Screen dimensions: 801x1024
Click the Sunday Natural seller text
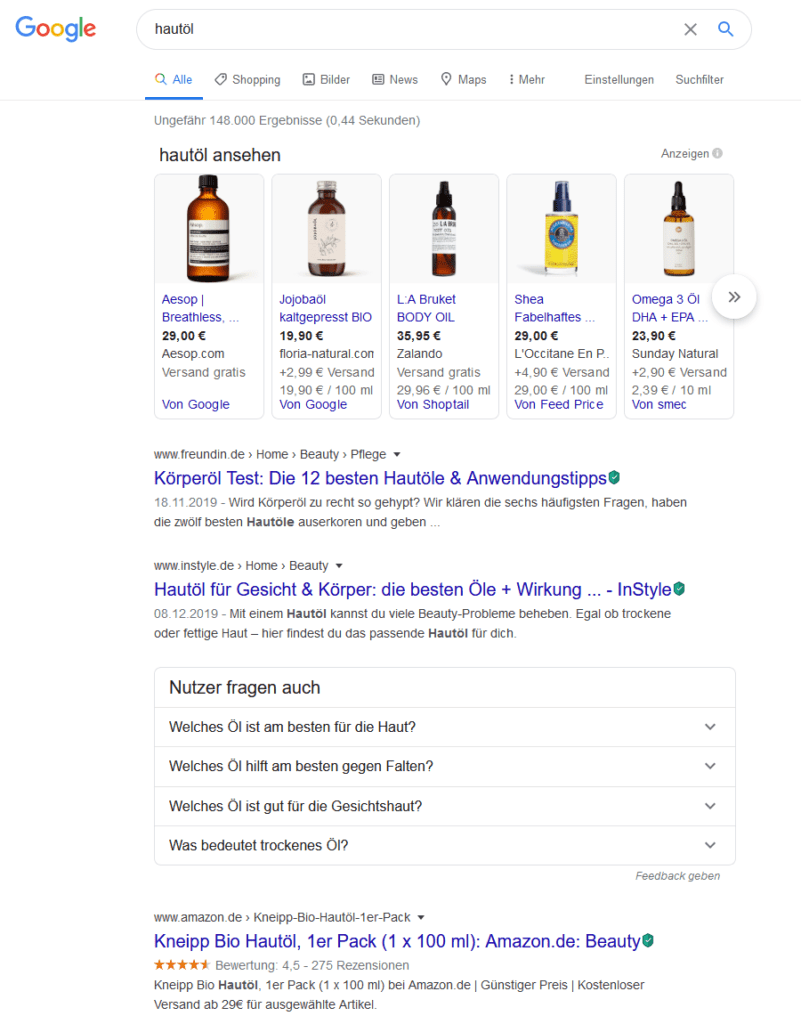675,353
